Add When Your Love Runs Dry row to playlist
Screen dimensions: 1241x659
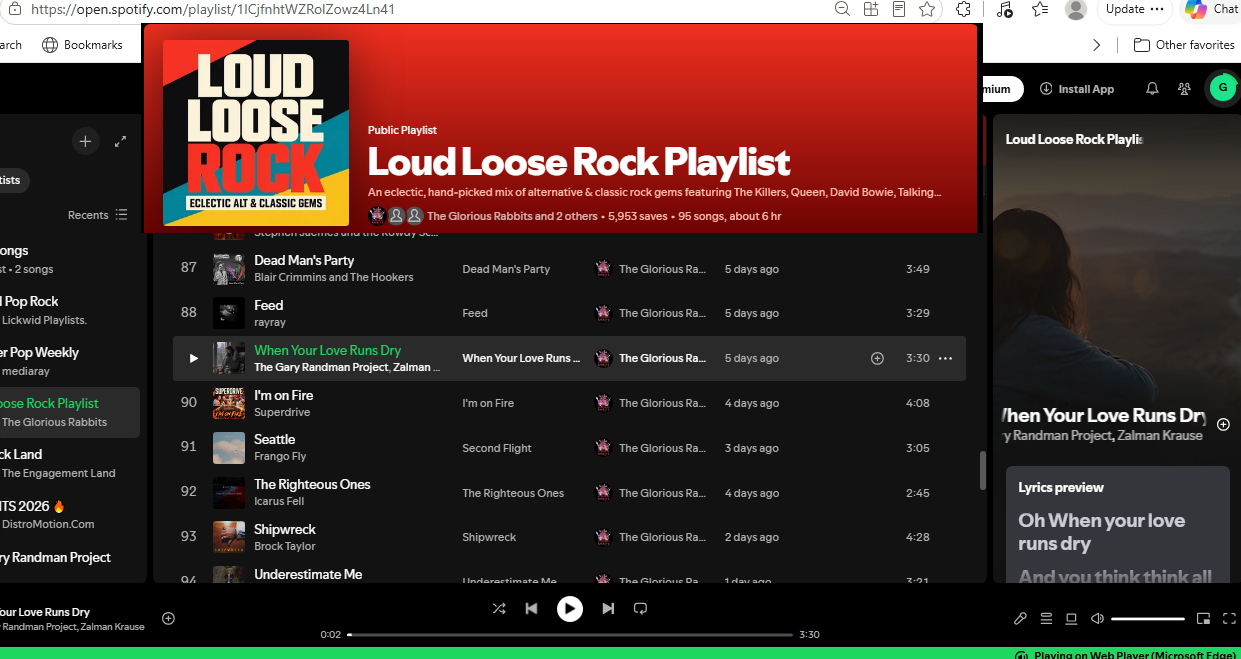click(877, 358)
